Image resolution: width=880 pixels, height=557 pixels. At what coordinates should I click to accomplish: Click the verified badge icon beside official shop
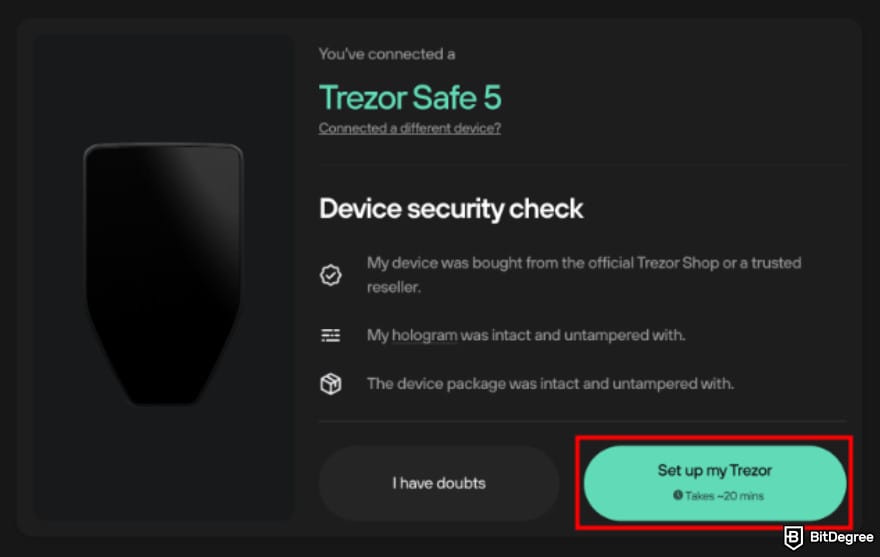tap(331, 275)
